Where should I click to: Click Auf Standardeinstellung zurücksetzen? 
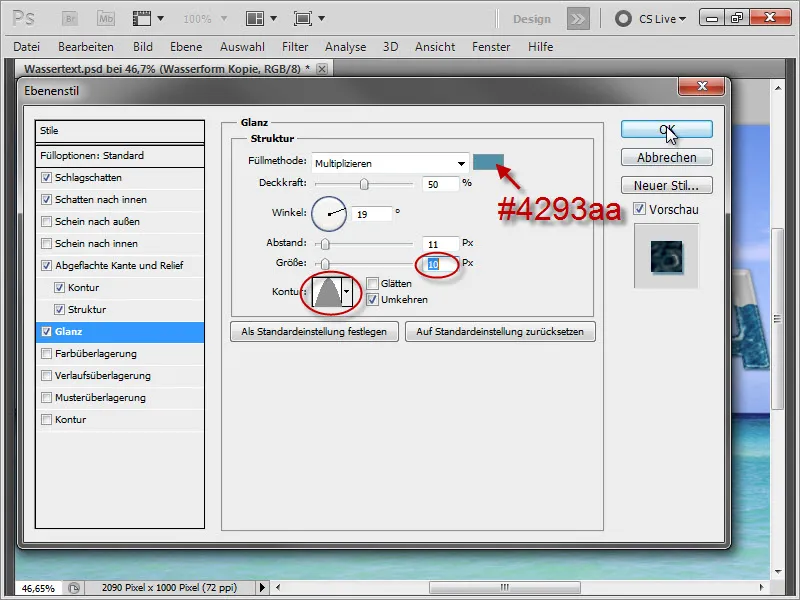coord(500,332)
